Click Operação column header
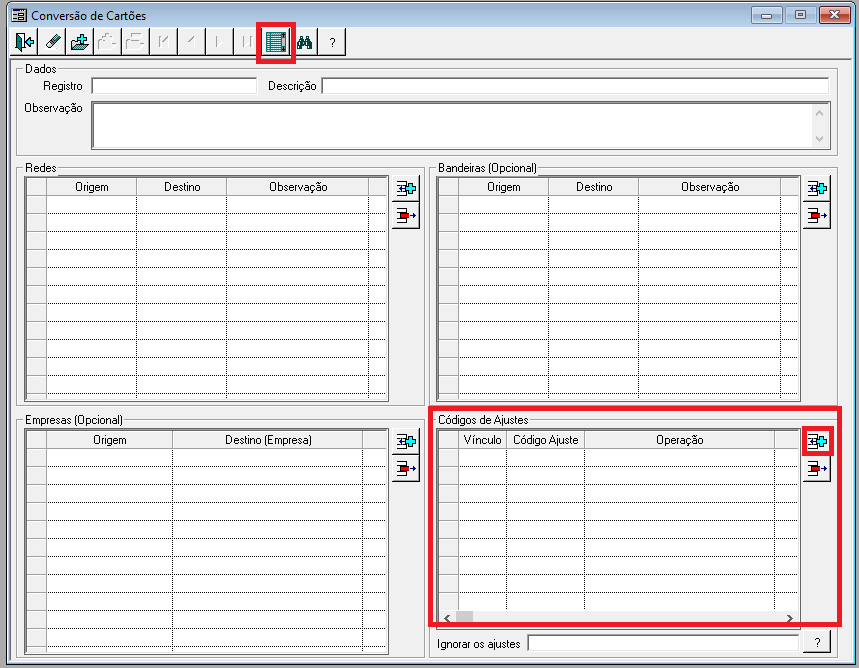The image size is (859, 668). click(x=679, y=440)
